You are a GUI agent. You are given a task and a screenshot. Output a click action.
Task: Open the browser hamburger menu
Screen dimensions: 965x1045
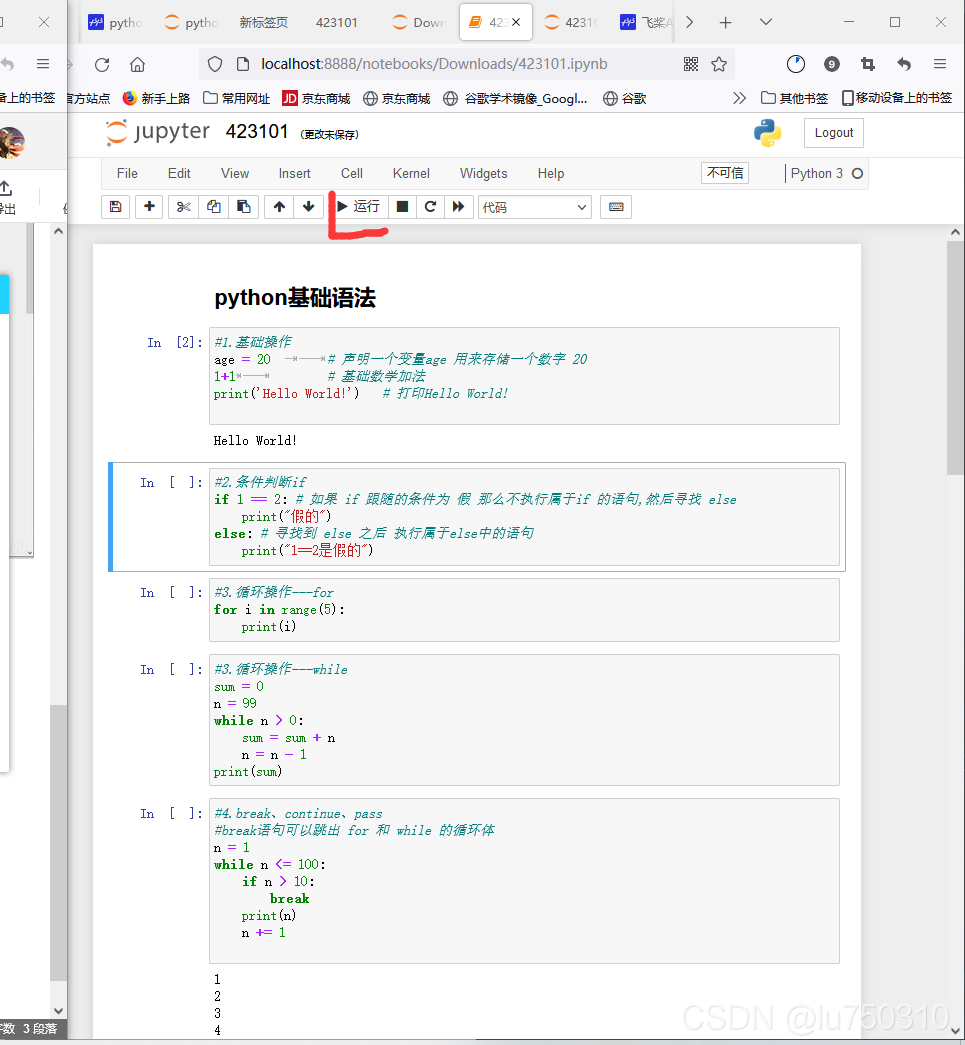pyautogui.click(x=940, y=64)
